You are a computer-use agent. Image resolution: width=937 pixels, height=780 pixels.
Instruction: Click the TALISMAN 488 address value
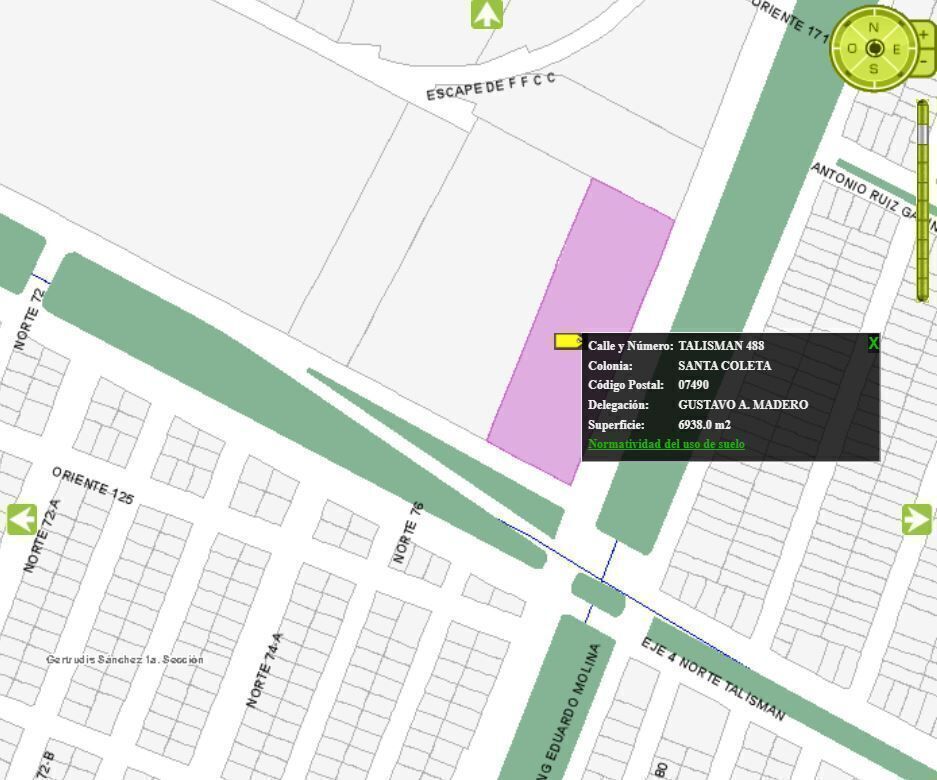pyautogui.click(x=721, y=346)
